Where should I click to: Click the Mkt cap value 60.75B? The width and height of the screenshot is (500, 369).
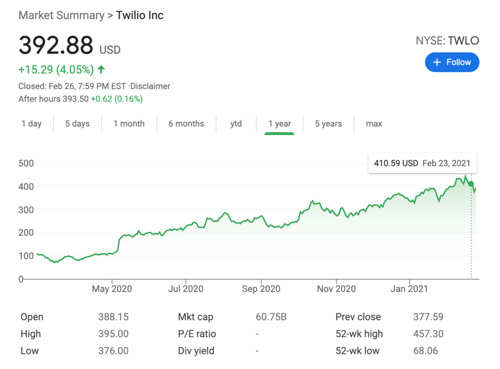coord(271,317)
